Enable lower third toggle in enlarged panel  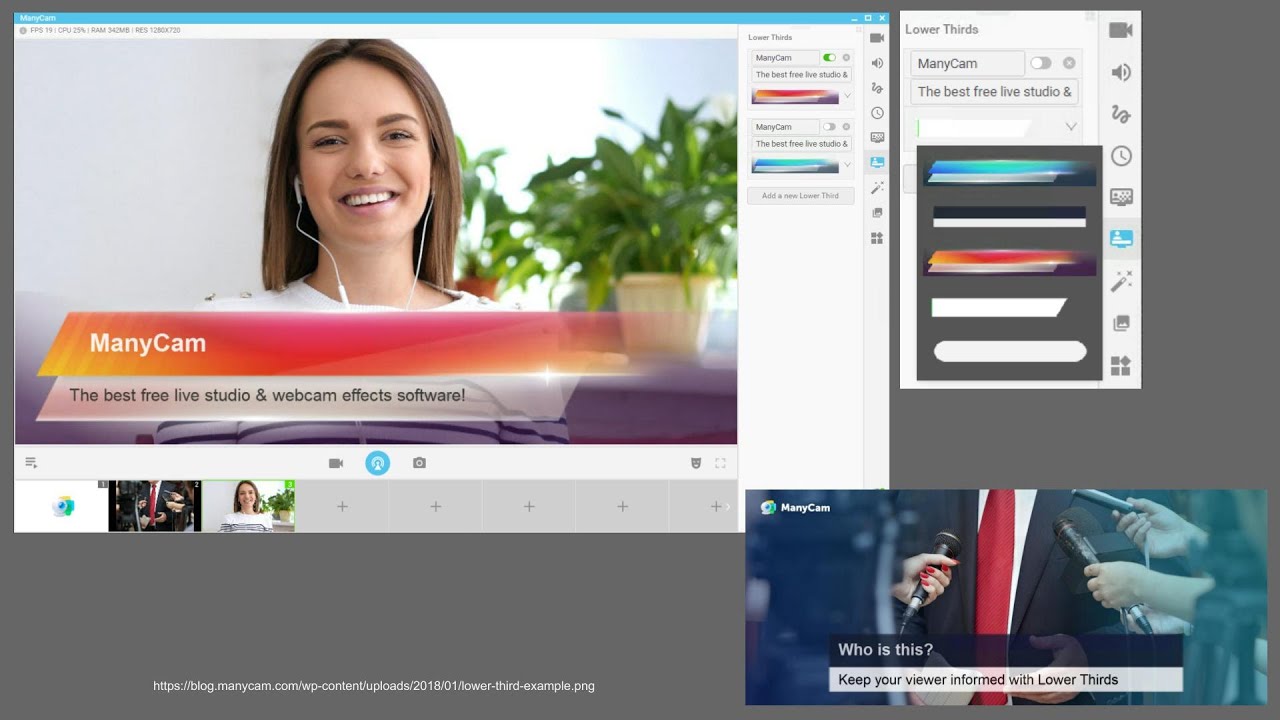coord(1041,63)
